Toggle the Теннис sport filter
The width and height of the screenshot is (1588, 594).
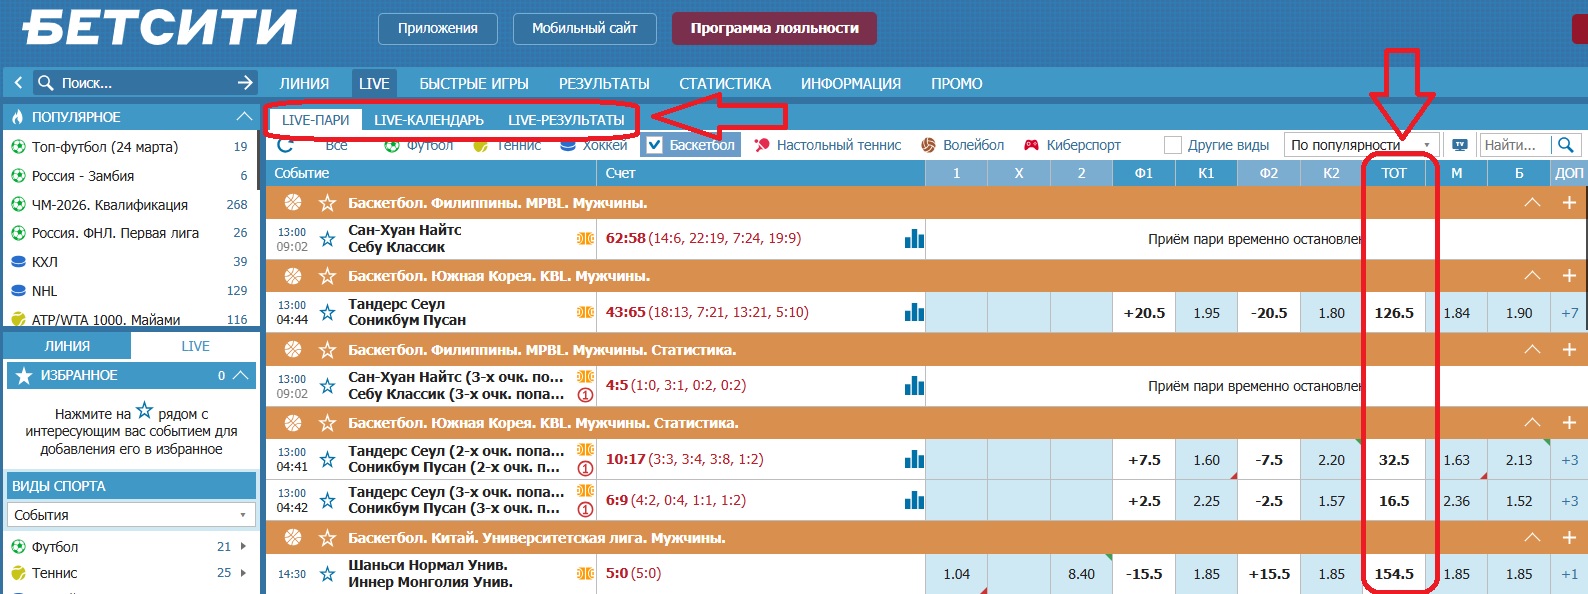tap(506, 145)
